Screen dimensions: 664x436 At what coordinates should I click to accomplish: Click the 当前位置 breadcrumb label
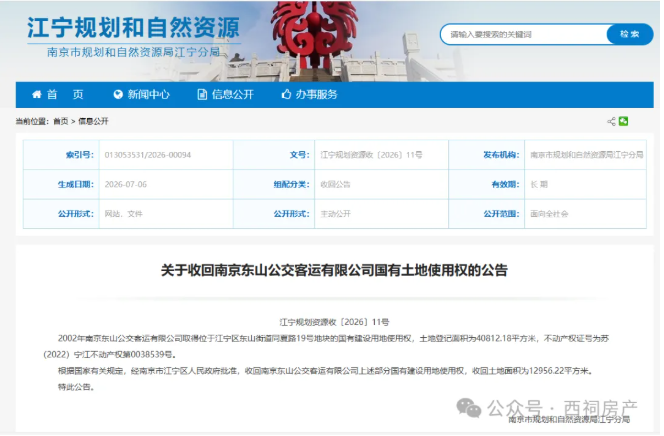coord(32,121)
